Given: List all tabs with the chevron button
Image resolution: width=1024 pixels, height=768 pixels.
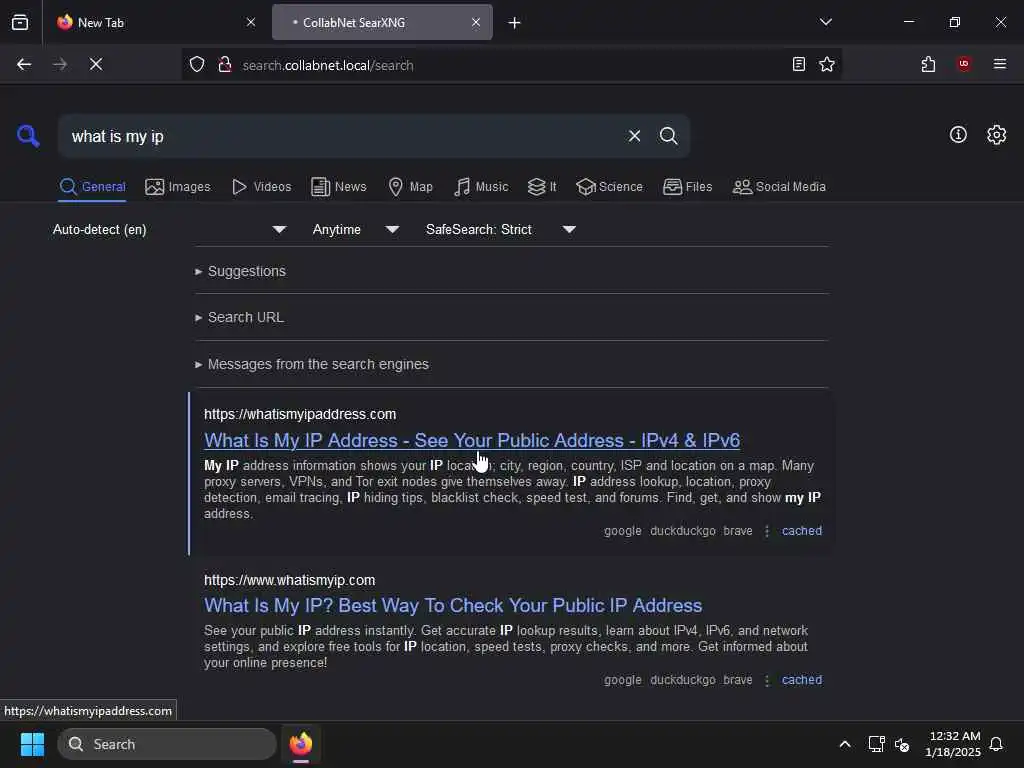Looking at the screenshot, I should coord(825,22).
